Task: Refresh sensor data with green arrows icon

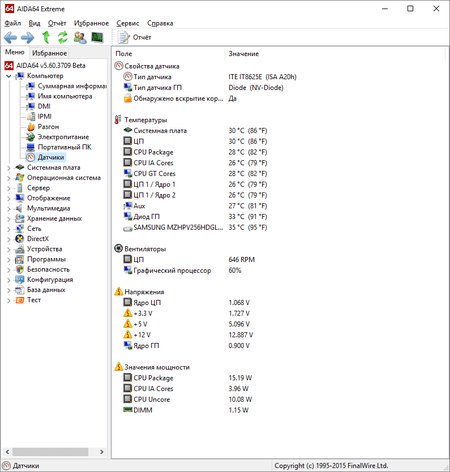Action: 62,37
